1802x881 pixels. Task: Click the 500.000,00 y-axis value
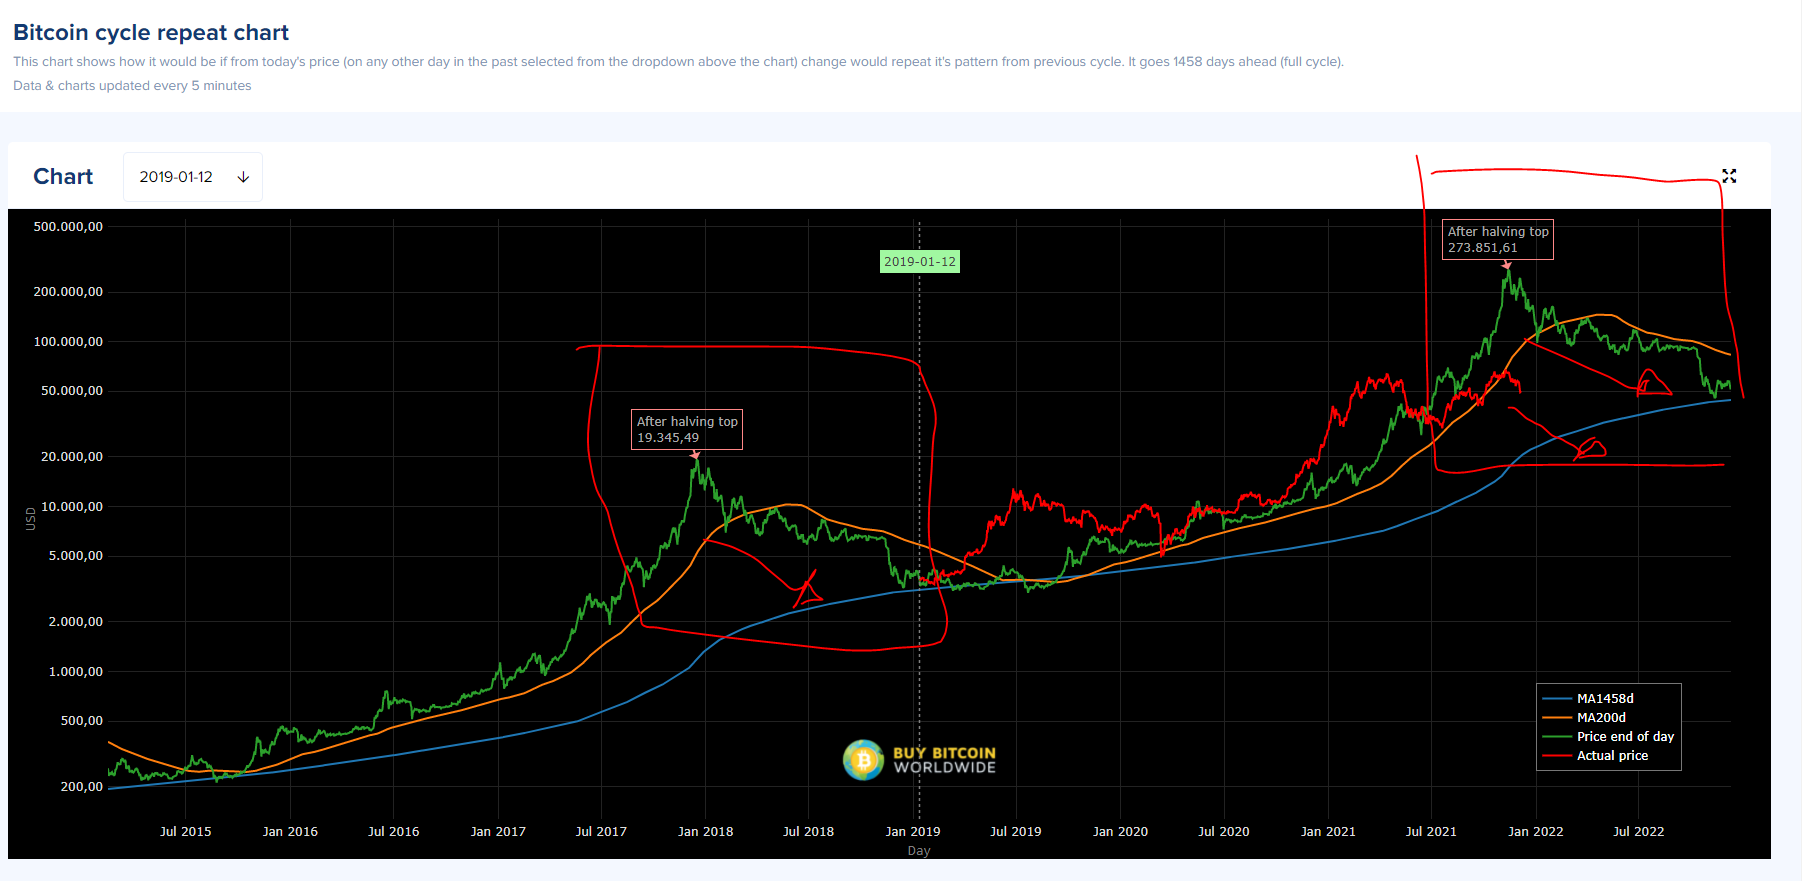pos(68,227)
